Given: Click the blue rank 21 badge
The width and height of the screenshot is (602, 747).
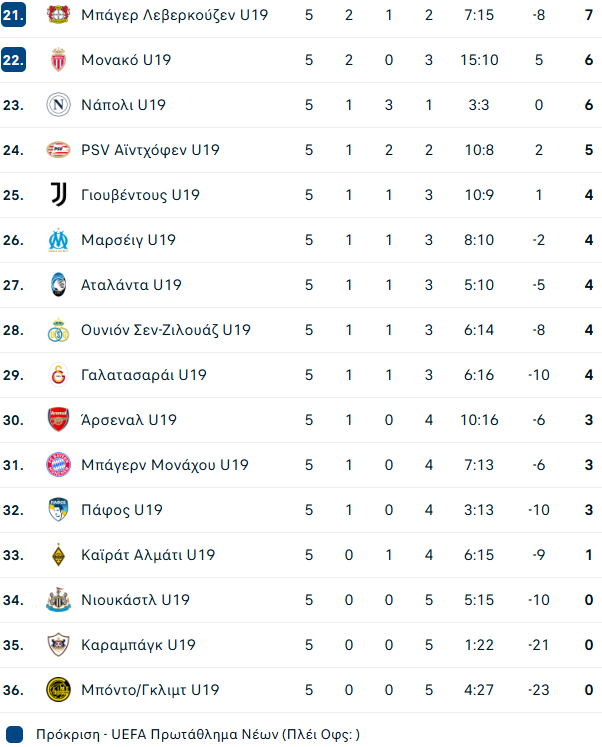Looking at the screenshot, I should pos(13,15).
